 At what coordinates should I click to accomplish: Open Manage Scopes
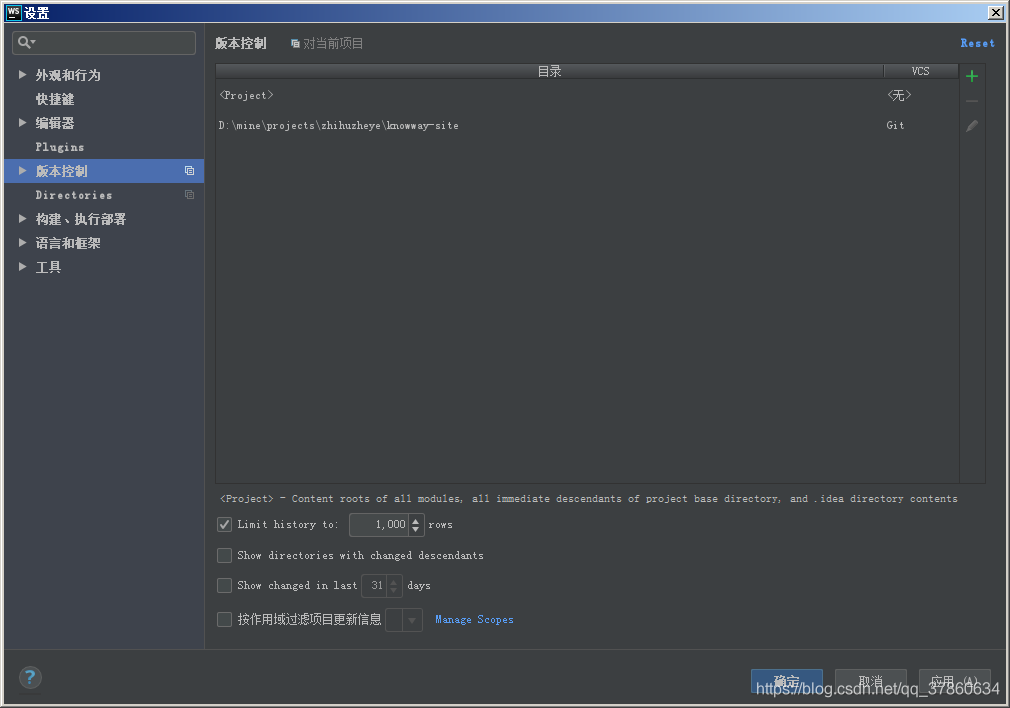click(474, 619)
